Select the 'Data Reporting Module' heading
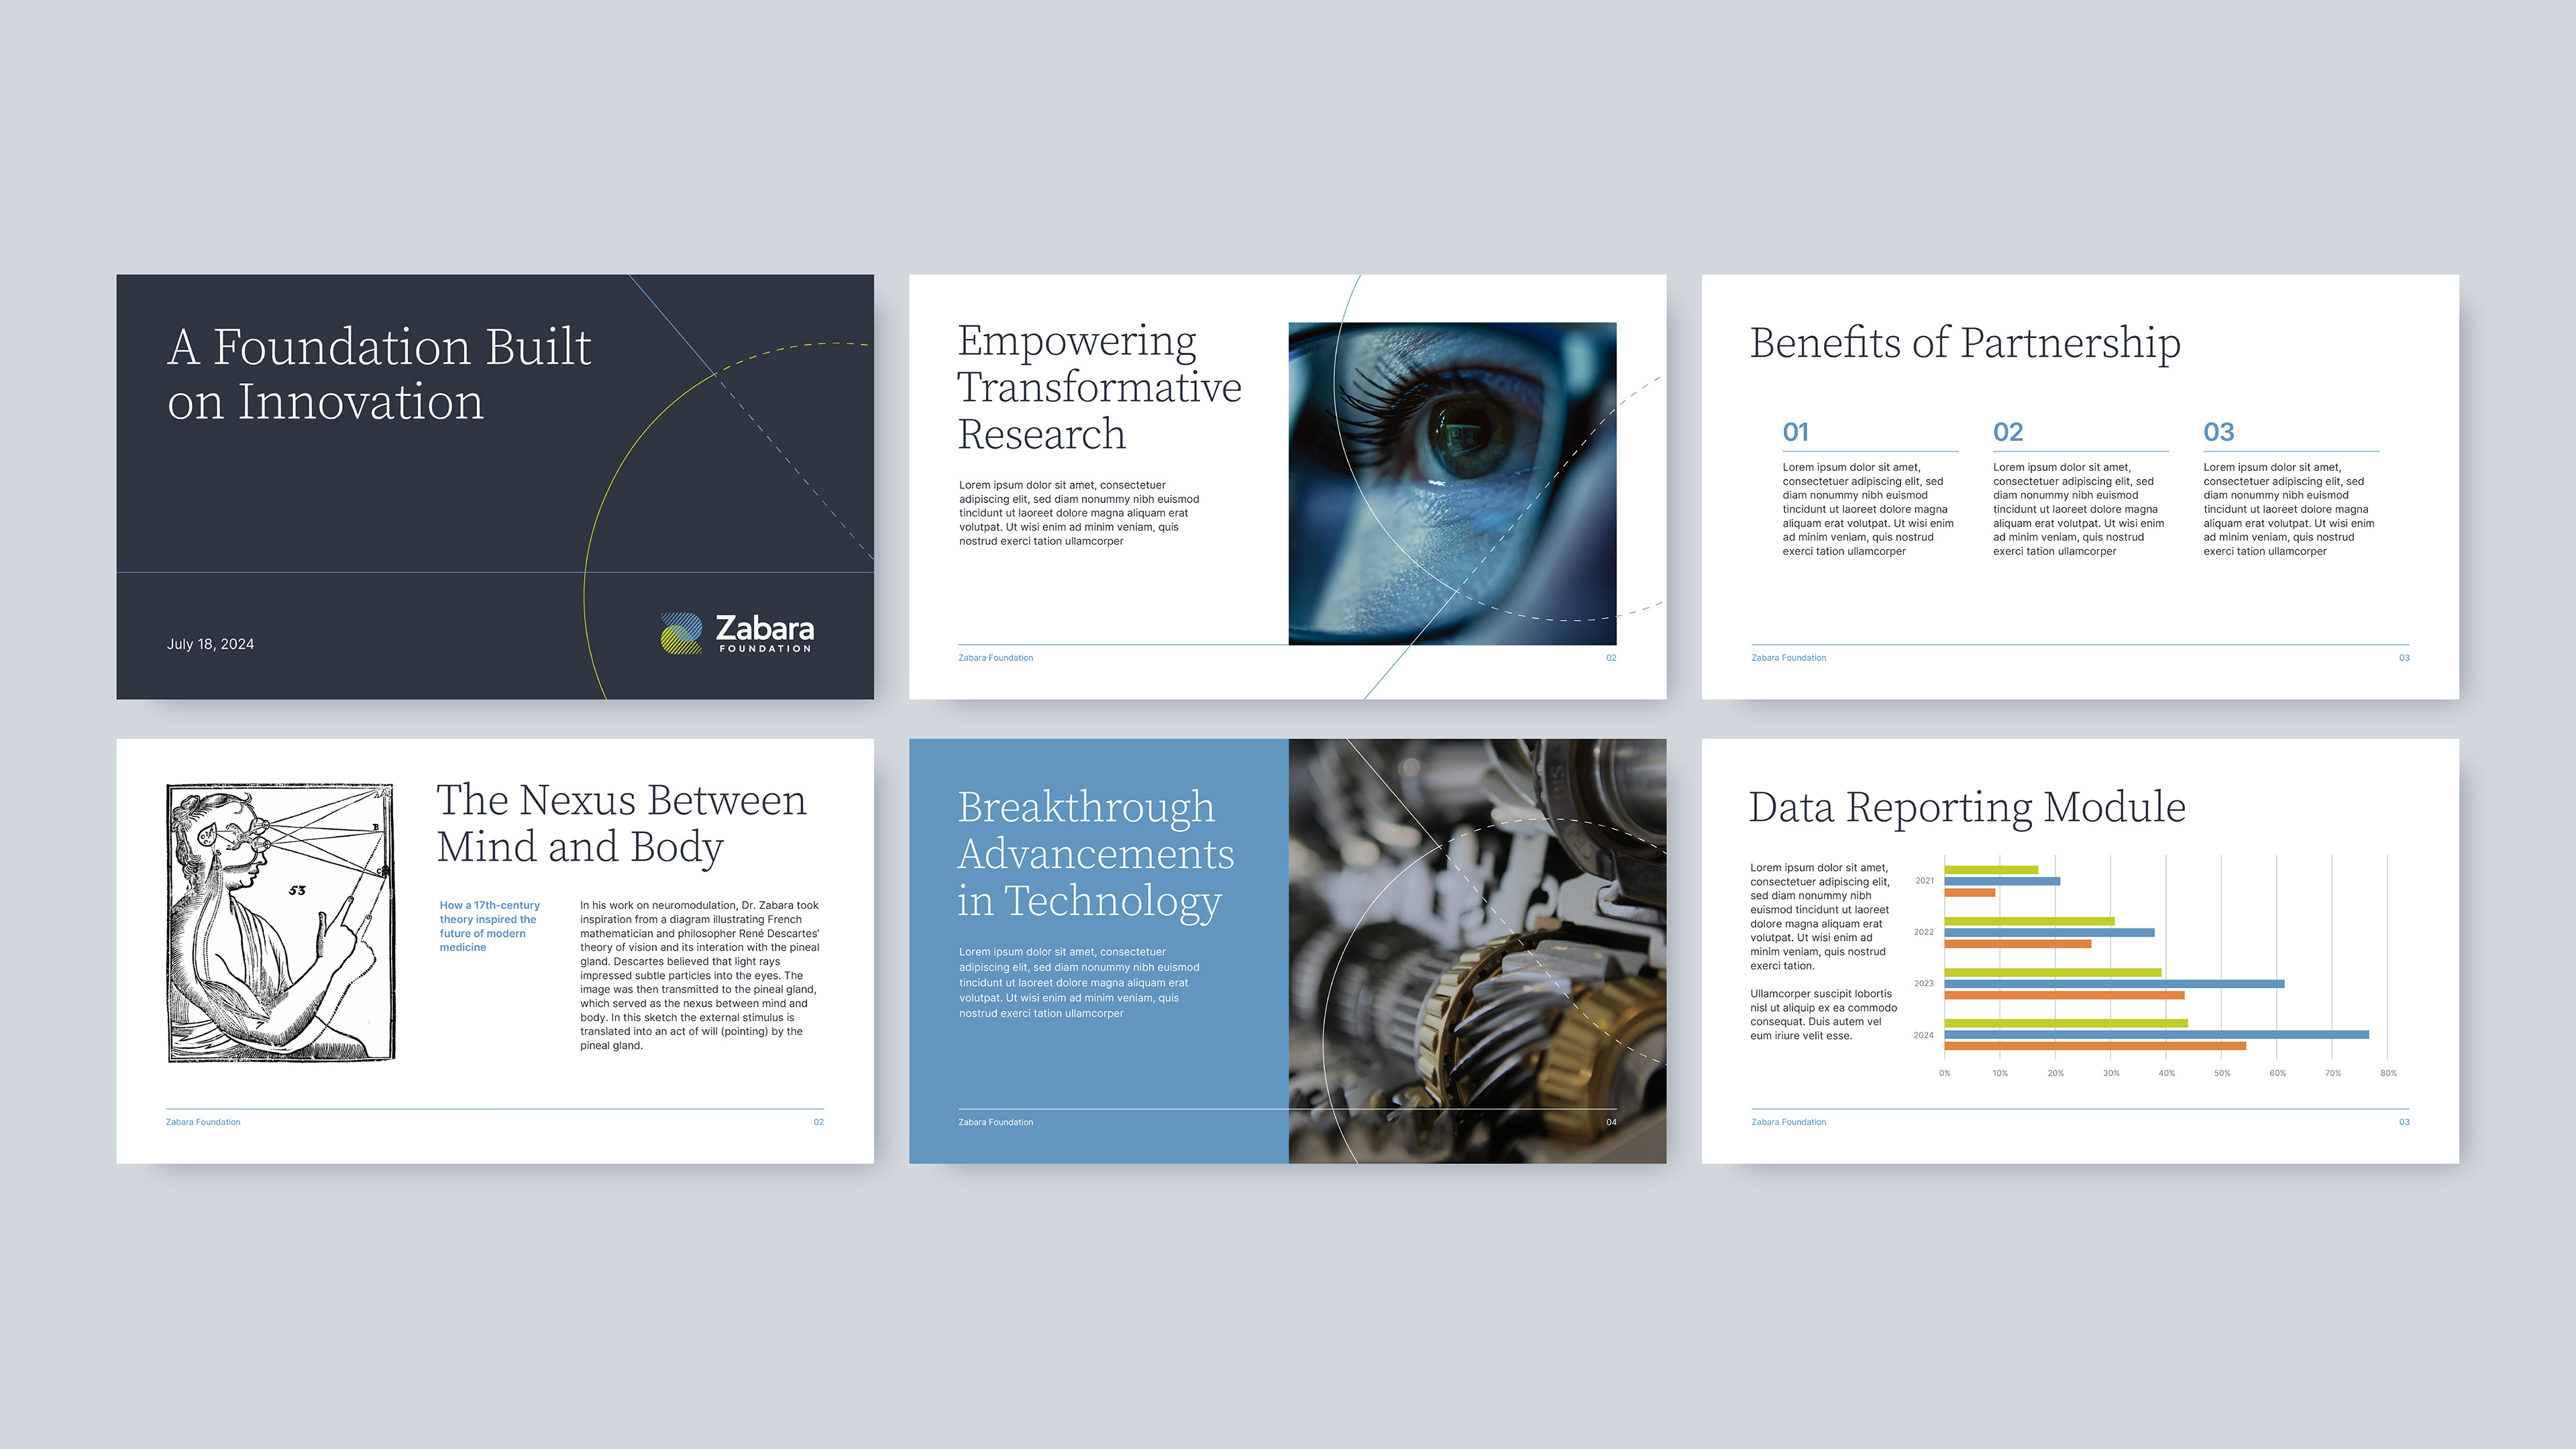The width and height of the screenshot is (2576, 1449). (x=1967, y=807)
